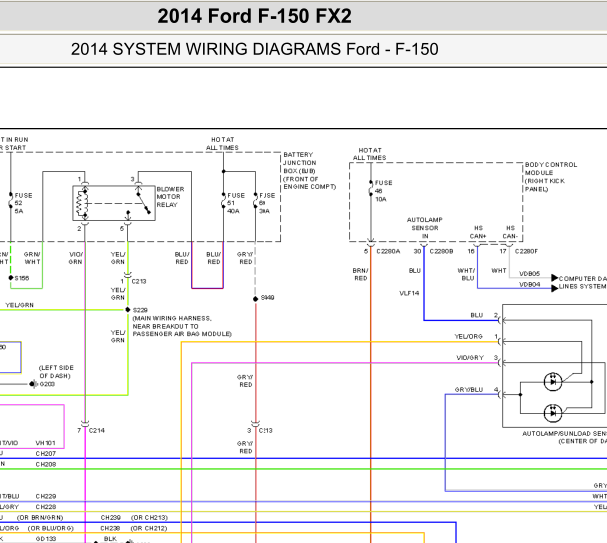Select the "2014 SYSTEM WIRING DIAGRAMS Ford - F-150" heading

coord(254,49)
